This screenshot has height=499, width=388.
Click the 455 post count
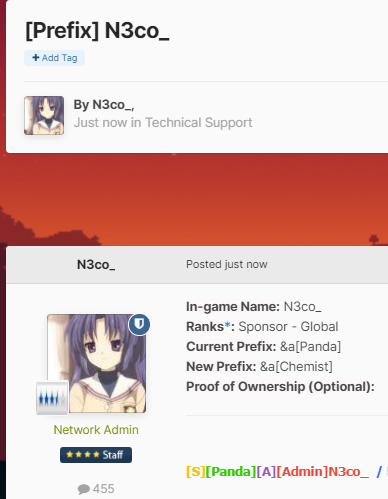[x=104, y=489]
